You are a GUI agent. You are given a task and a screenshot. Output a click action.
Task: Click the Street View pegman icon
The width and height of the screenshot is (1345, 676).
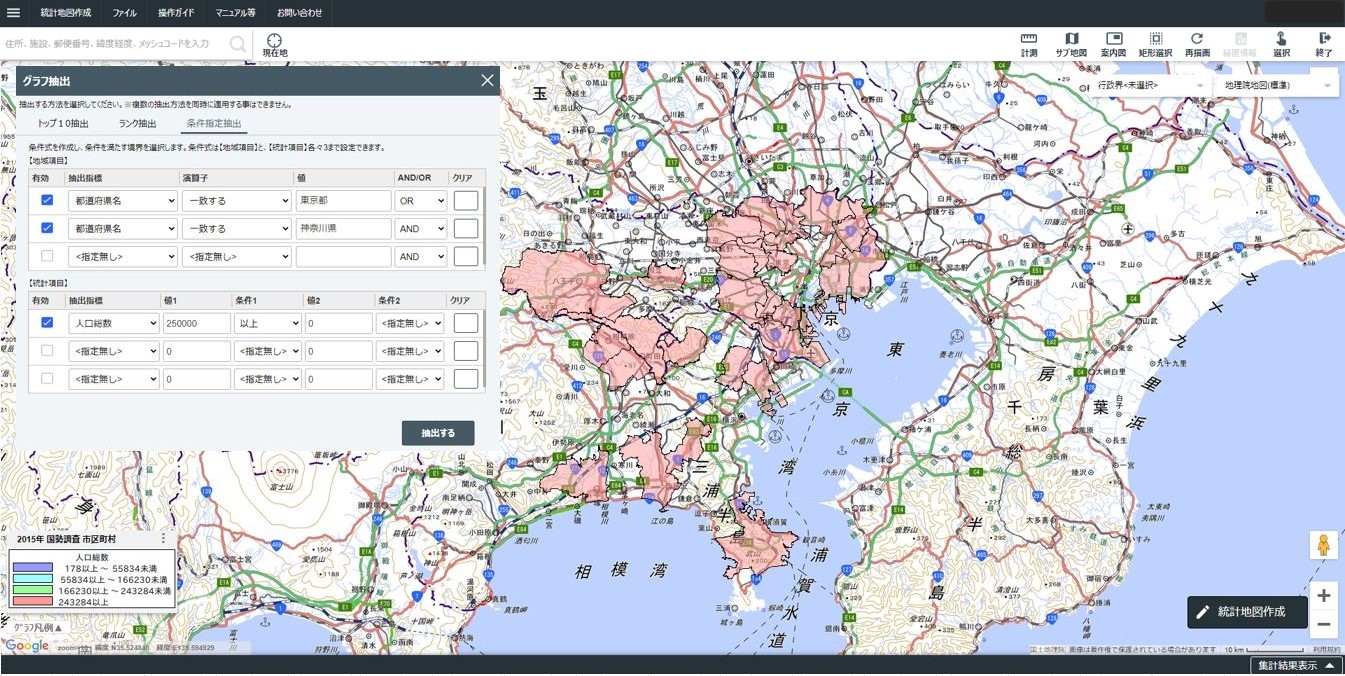[1323, 545]
